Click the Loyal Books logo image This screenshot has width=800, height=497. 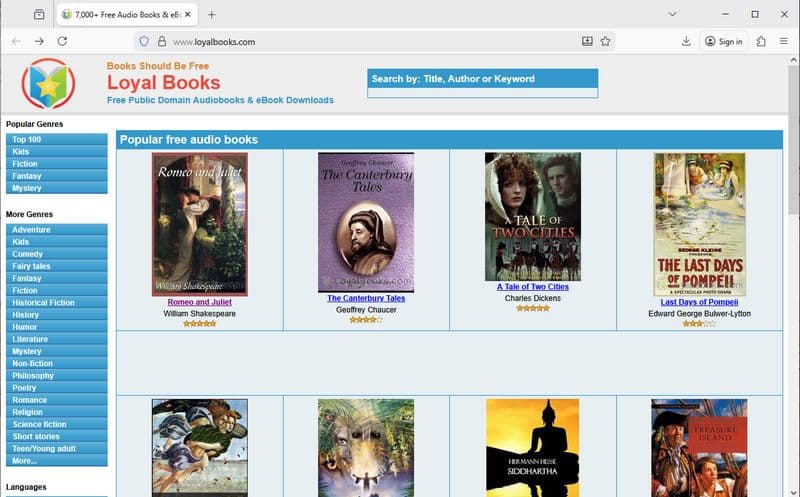(48, 84)
